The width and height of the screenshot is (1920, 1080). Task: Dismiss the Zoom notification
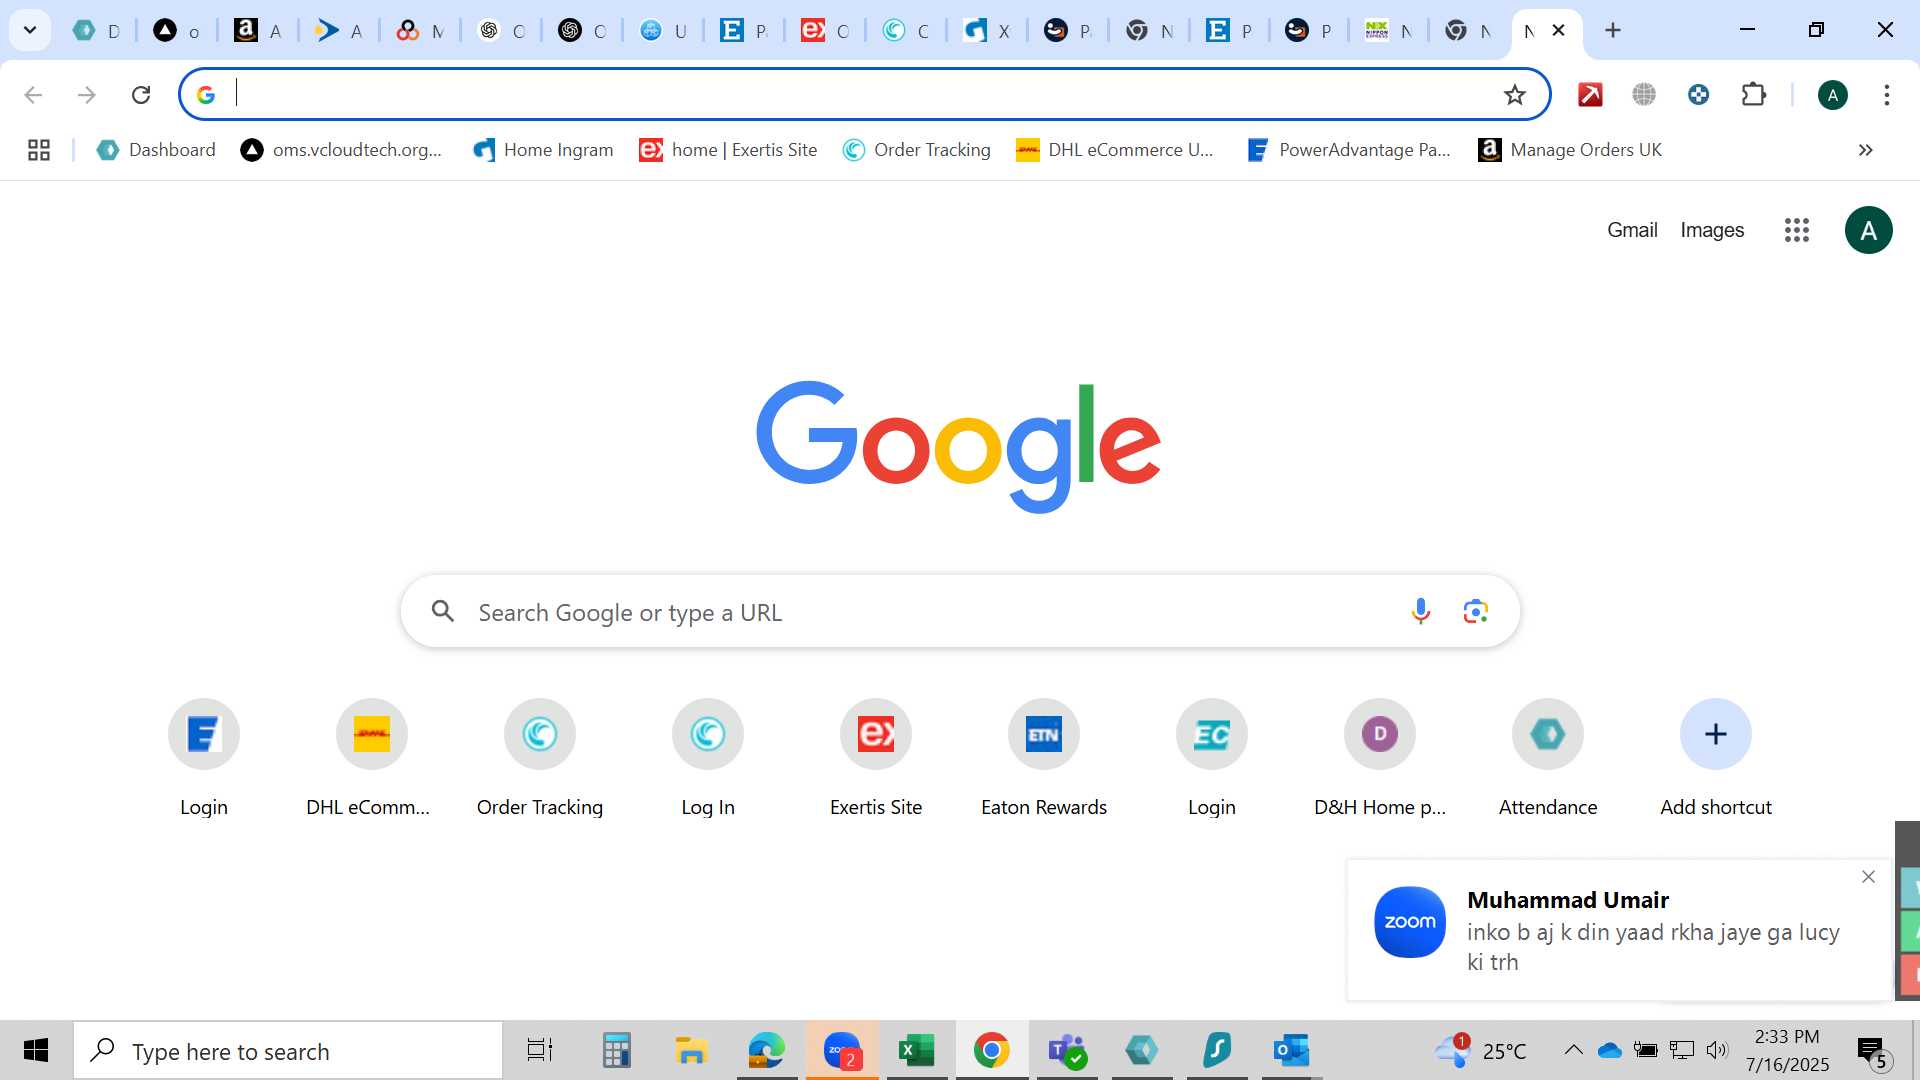pos(1868,877)
